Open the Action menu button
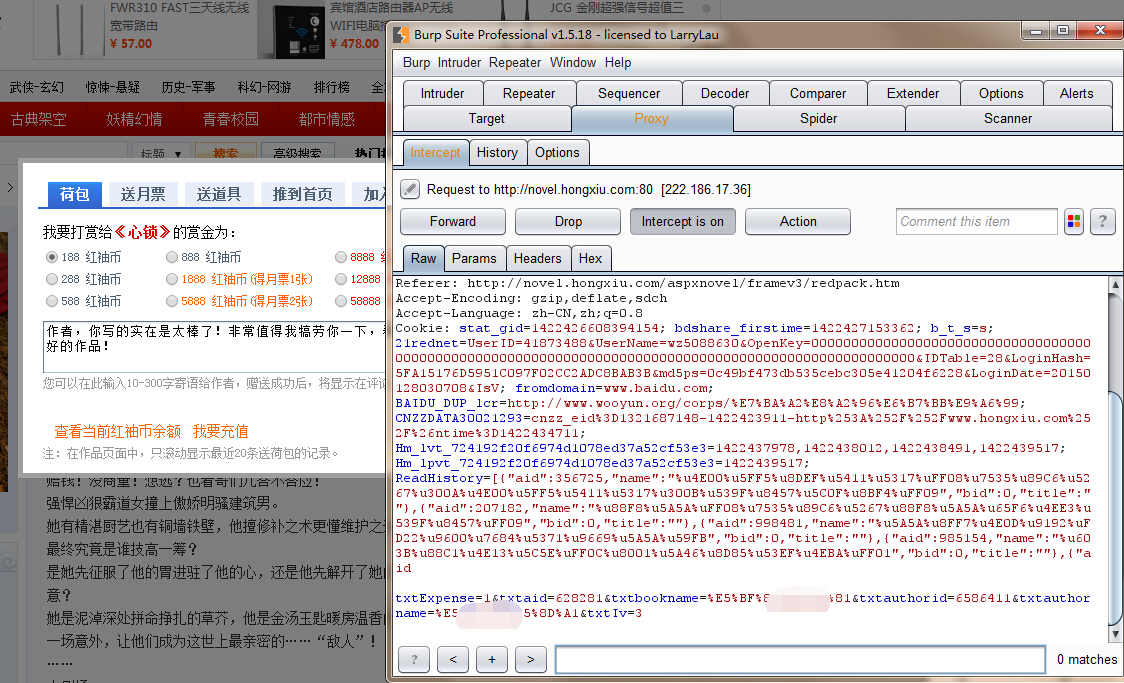 798,221
